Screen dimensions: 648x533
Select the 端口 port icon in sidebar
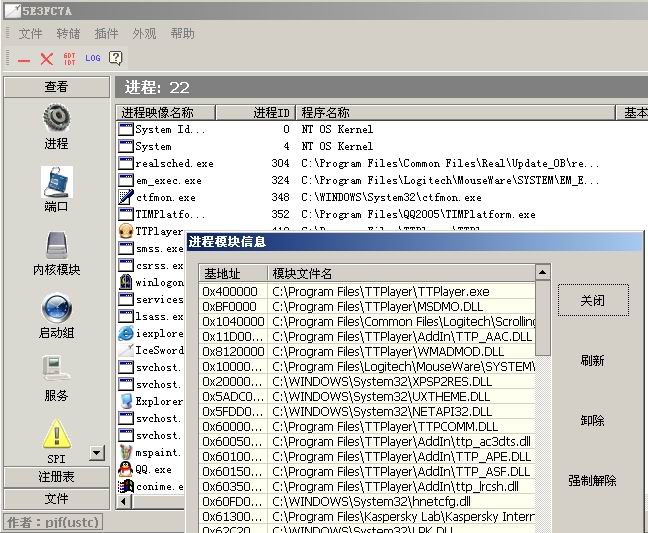pos(57,182)
